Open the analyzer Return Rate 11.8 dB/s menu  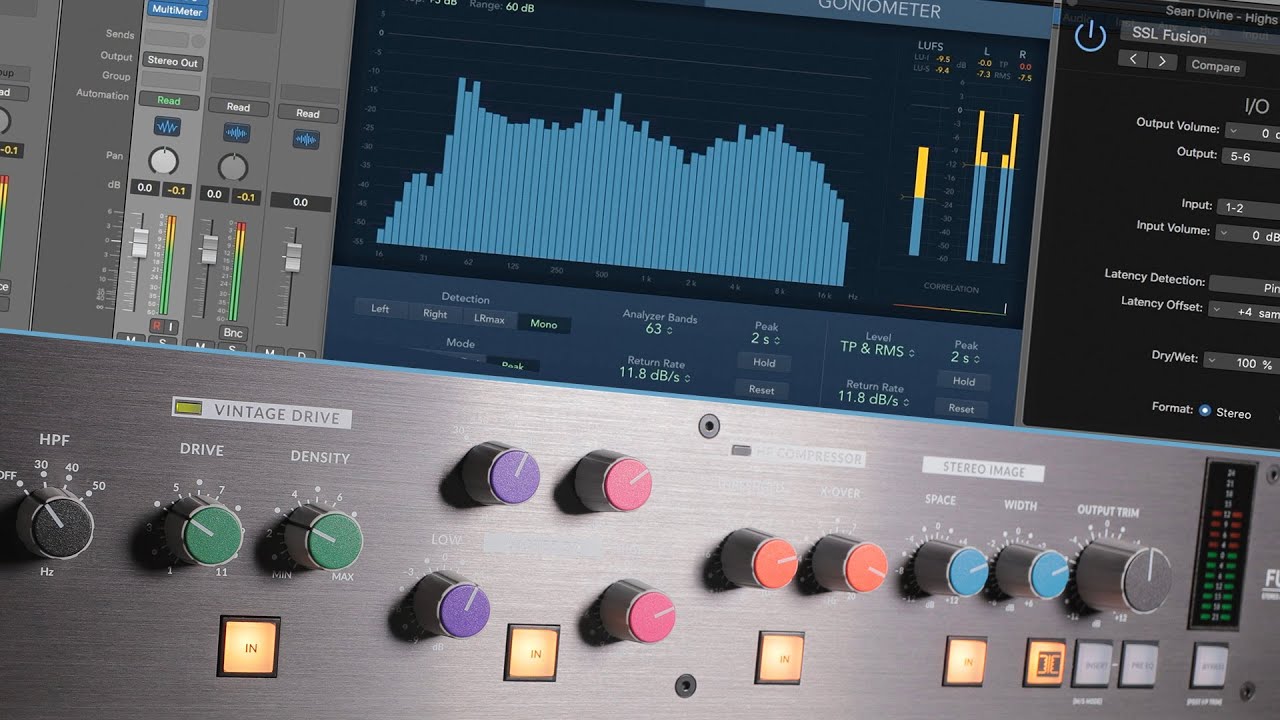point(654,374)
